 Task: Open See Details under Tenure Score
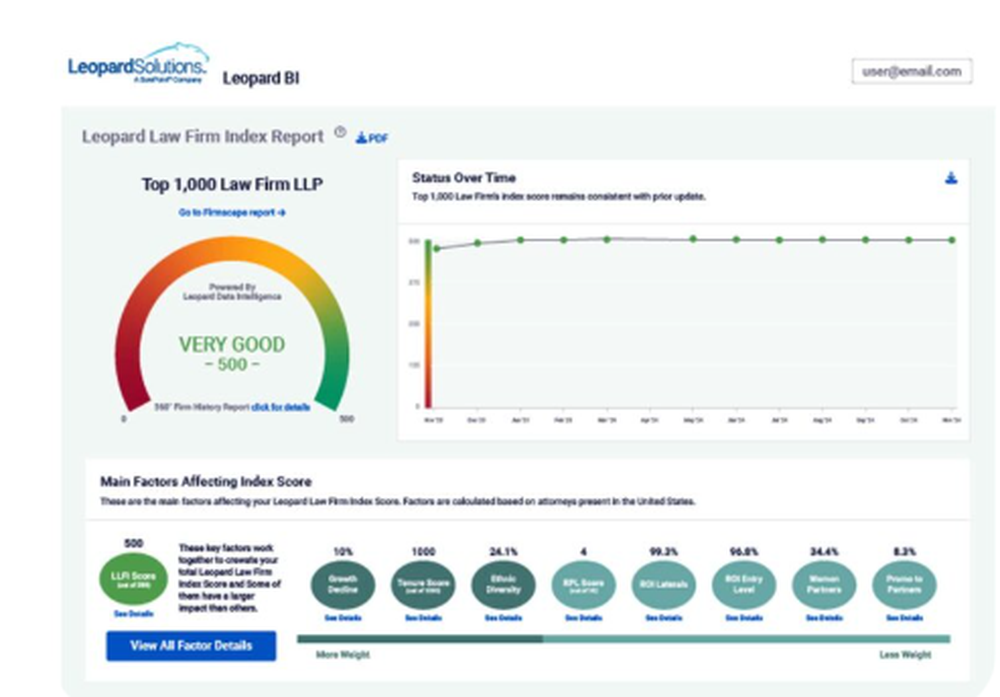click(423, 618)
